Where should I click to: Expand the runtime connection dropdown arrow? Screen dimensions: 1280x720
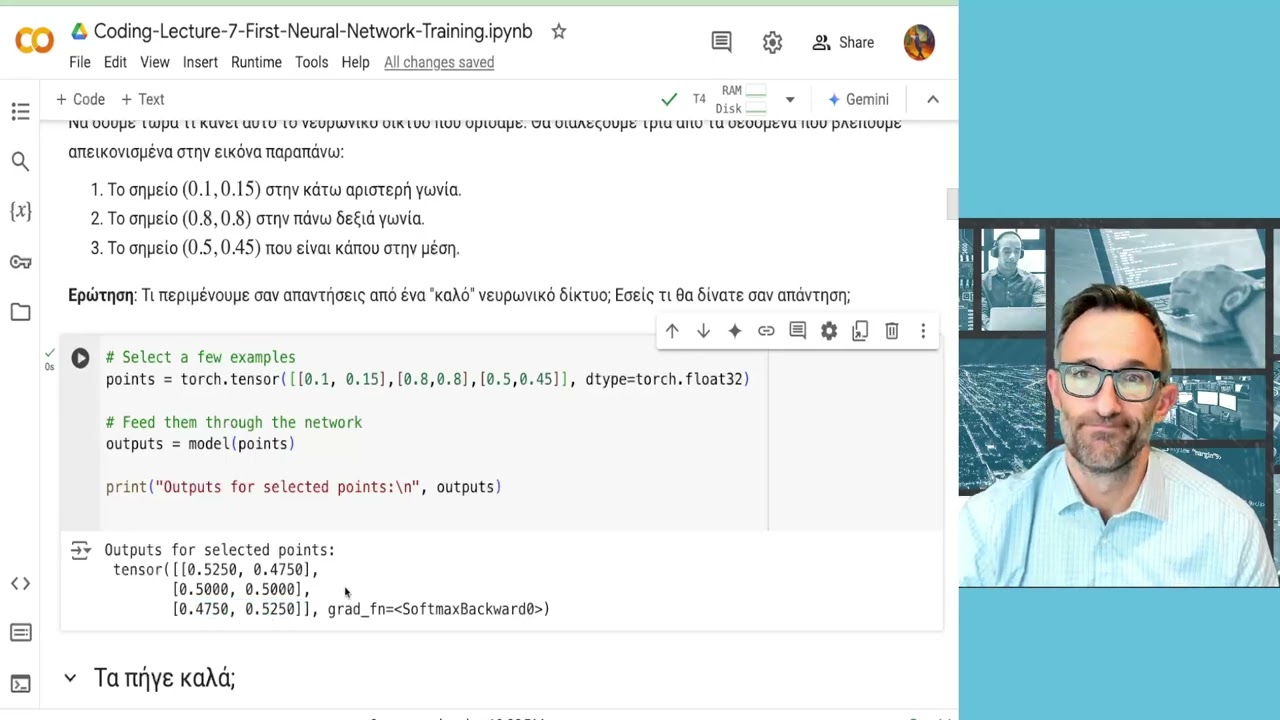(x=790, y=99)
